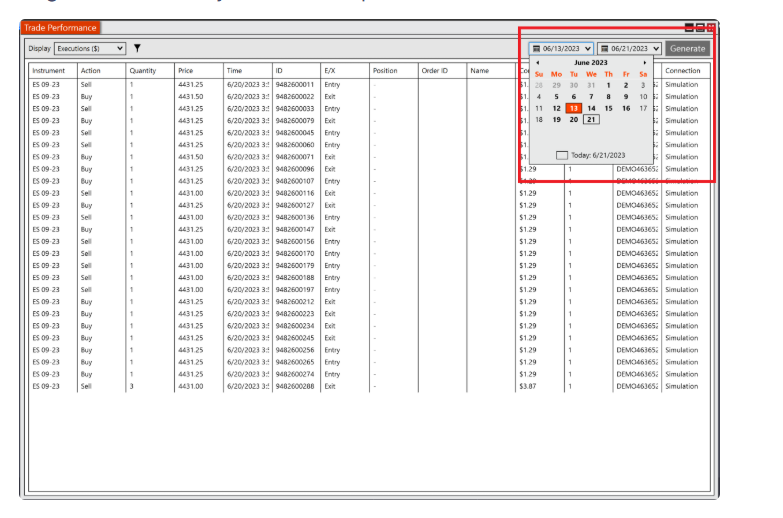Minimize the Trade Performance window
Screen dimensions: 783x518
[689, 28]
